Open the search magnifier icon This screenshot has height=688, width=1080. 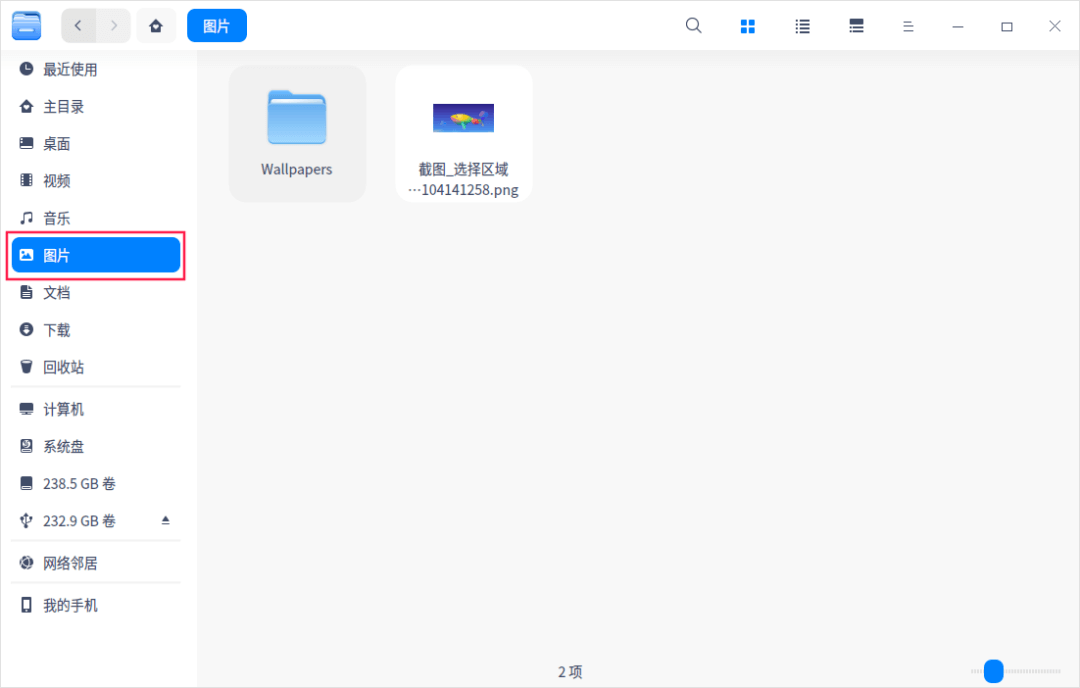click(694, 26)
